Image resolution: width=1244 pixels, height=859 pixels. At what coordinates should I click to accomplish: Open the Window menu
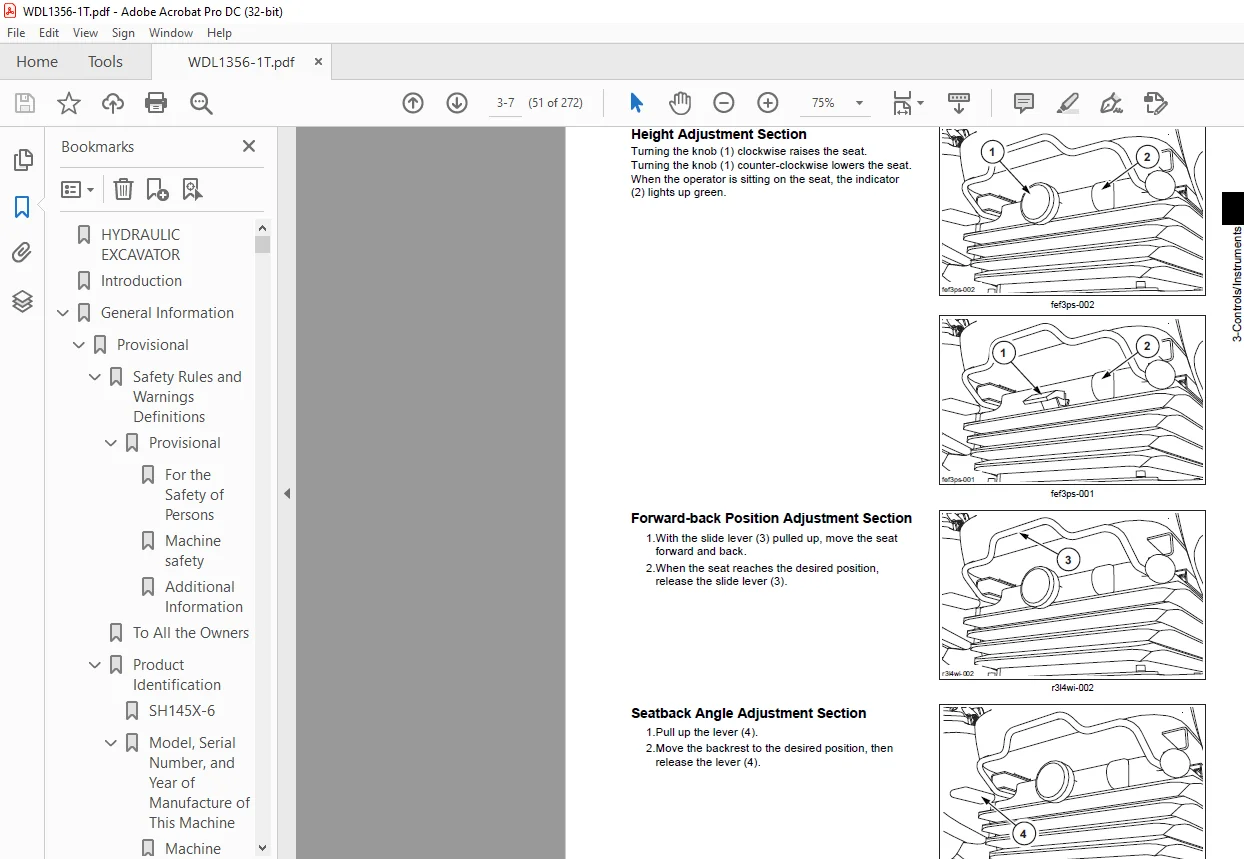pos(171,33)
